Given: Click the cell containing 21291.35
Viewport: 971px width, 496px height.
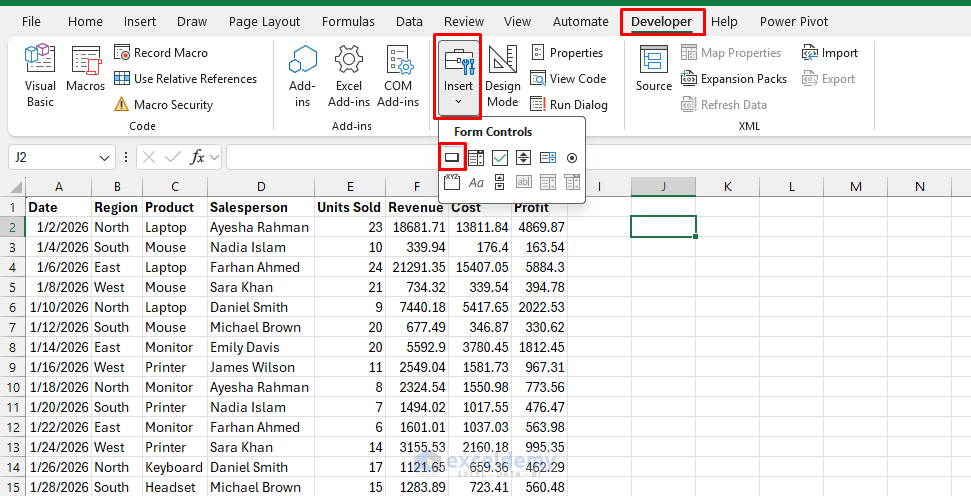Looking at the screenshot, I should pyautogui.click(x=416, y=268).
